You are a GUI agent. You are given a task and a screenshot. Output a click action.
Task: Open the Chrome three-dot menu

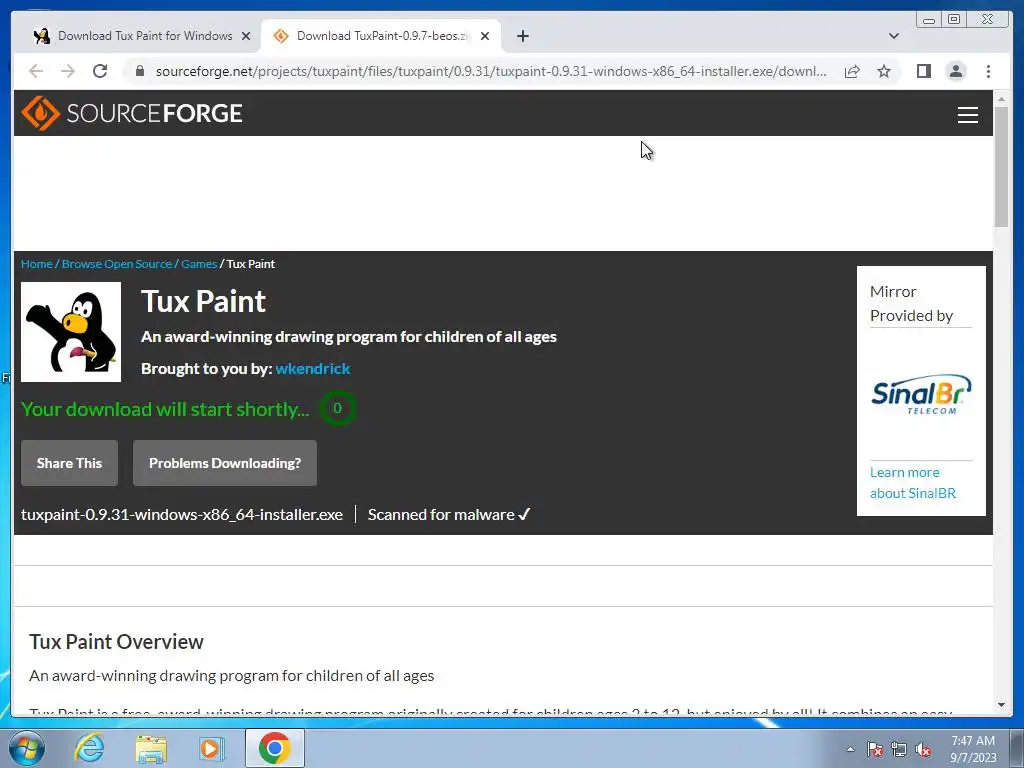pos(988,71)
